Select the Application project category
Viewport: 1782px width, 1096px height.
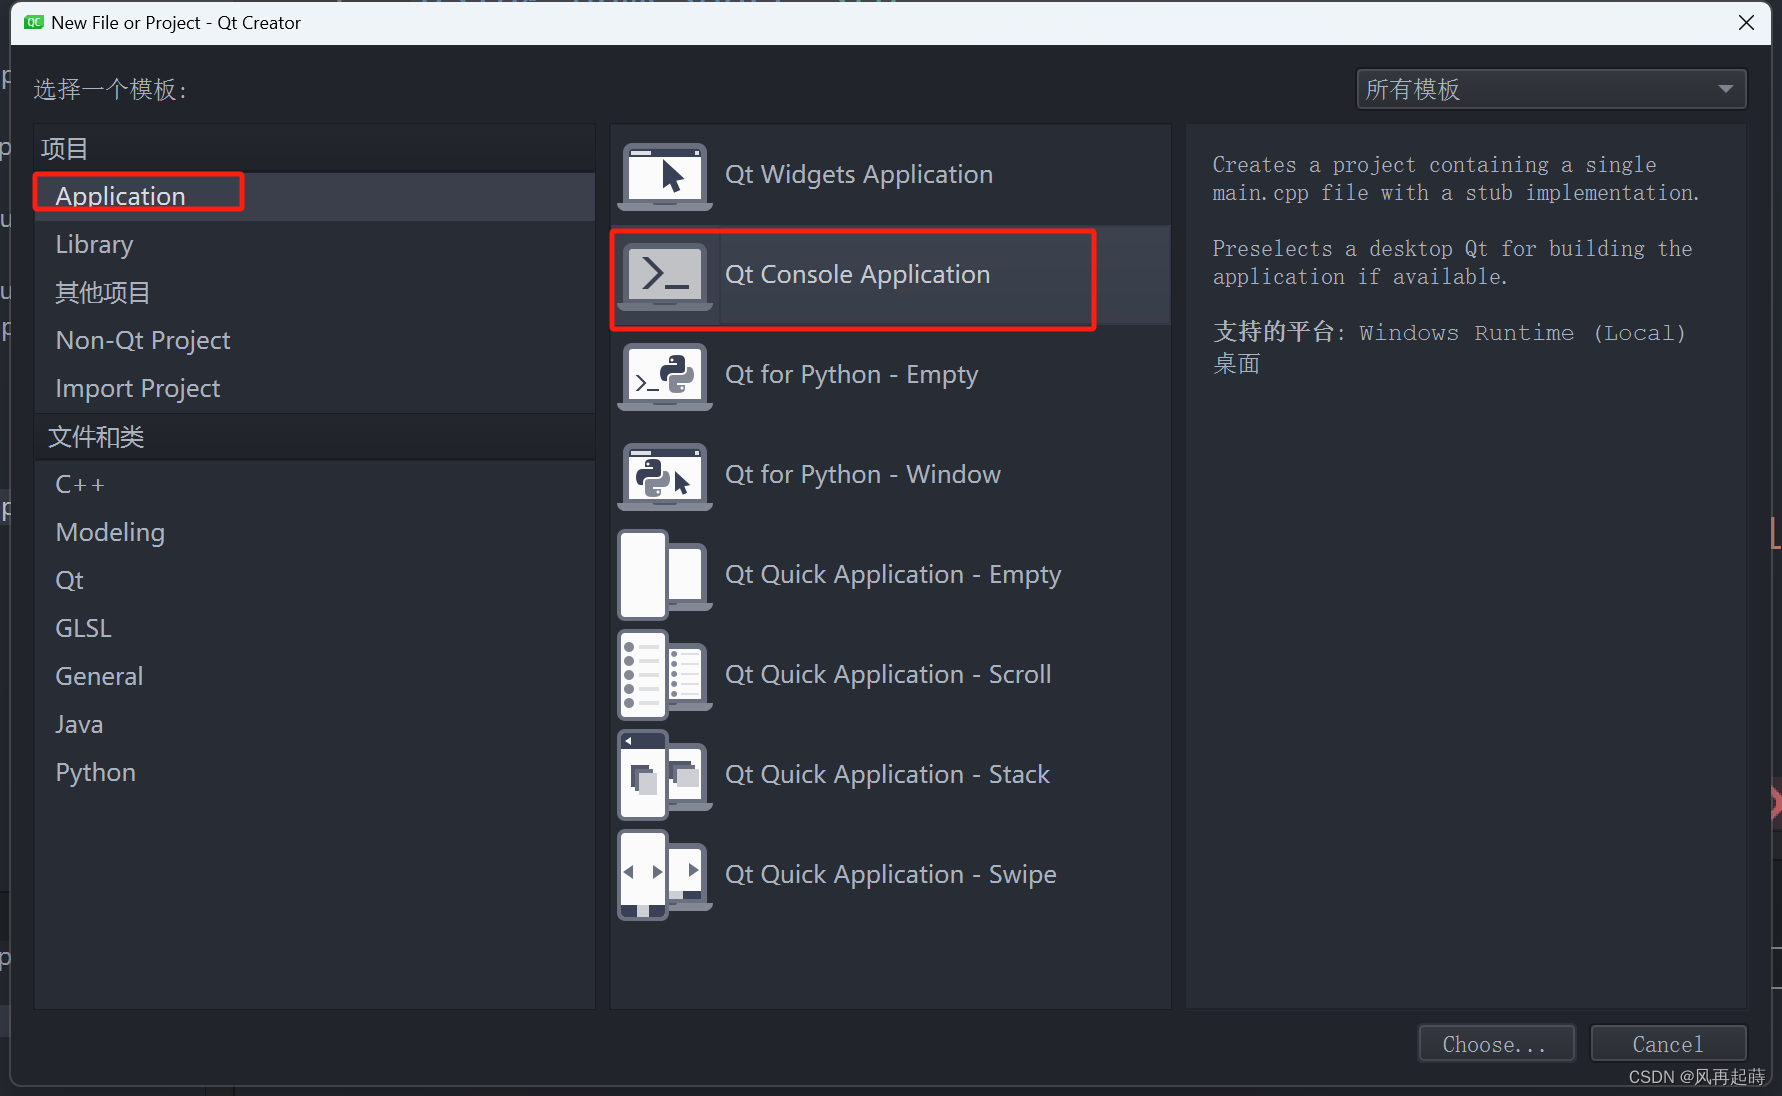tap(315, 196)
